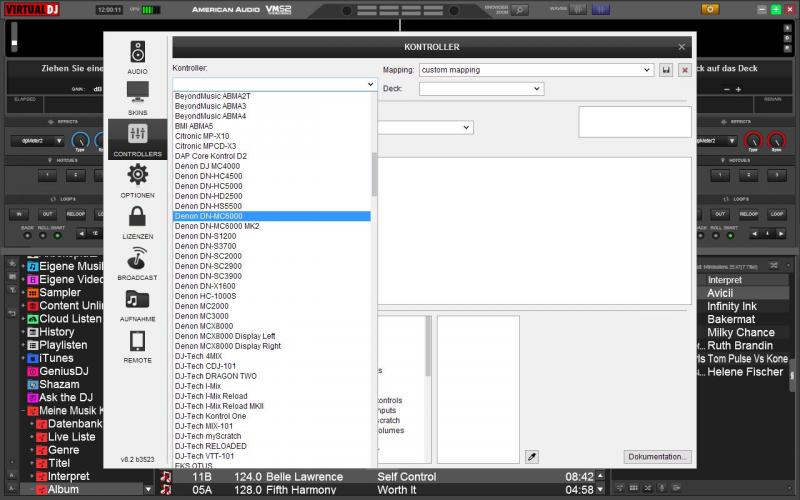The height and width of the screenshot is (500, 800).
Task: Adjust left deck blue effect Type knob
Action: pyautogui.click(x=80, y=140)
